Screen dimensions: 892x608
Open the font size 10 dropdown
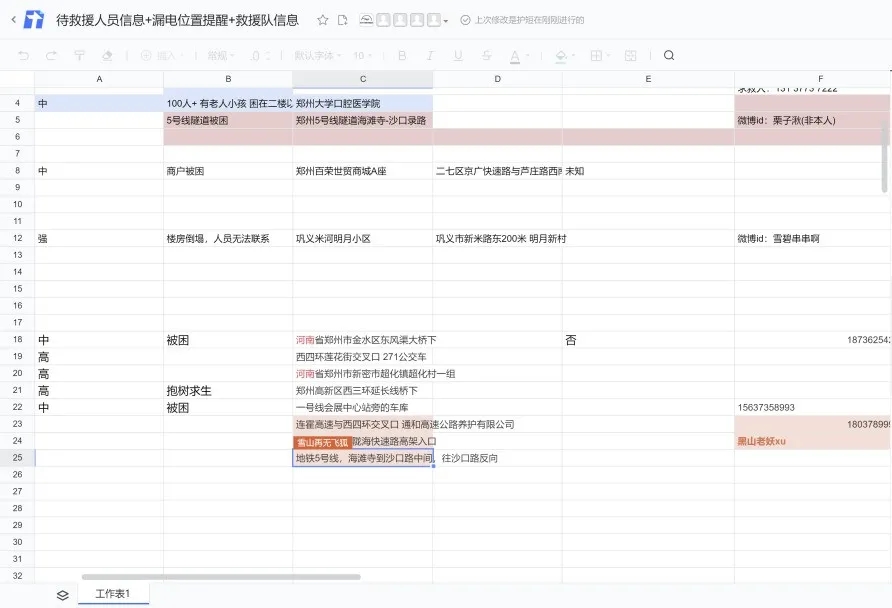tap(362, 55)
